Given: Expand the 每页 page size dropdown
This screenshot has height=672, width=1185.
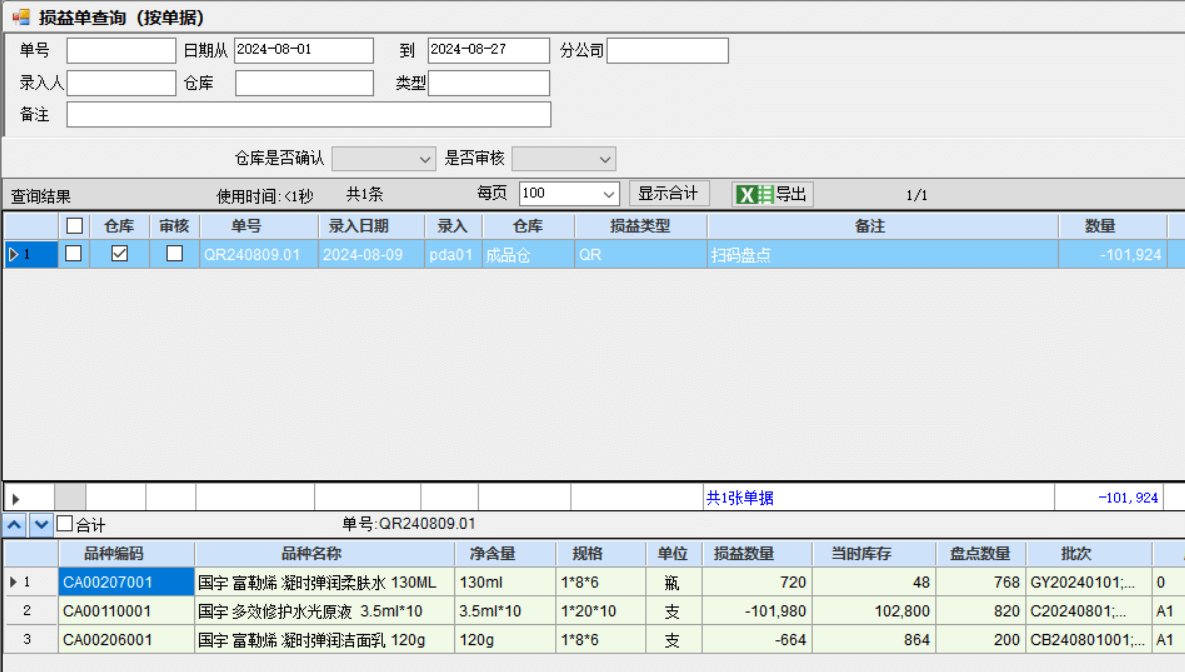Looking at the screenshot, I should click(609, 194).
